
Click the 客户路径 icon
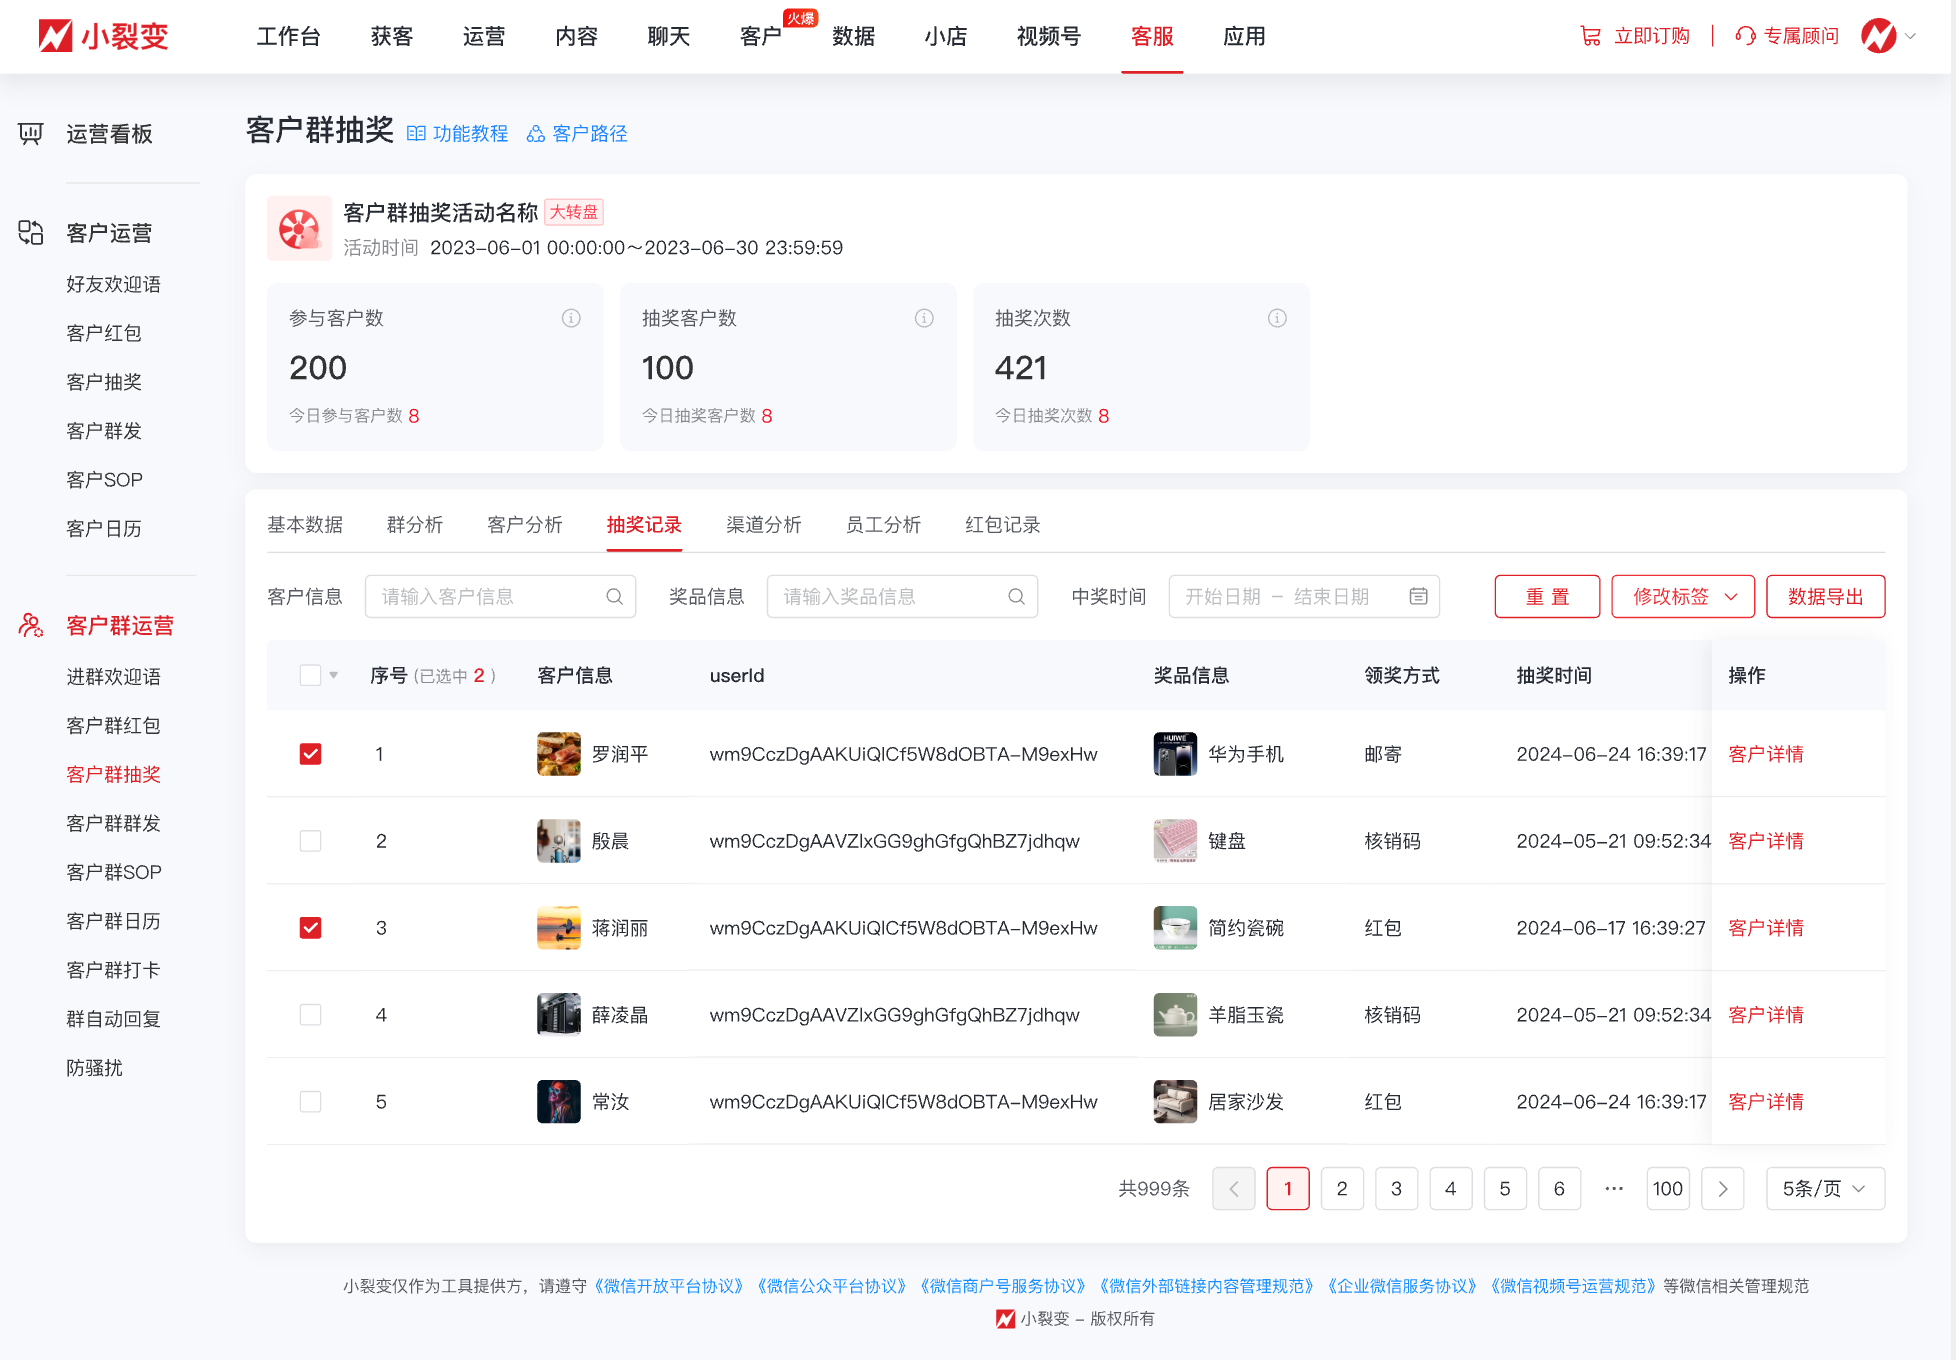point(536,134)
